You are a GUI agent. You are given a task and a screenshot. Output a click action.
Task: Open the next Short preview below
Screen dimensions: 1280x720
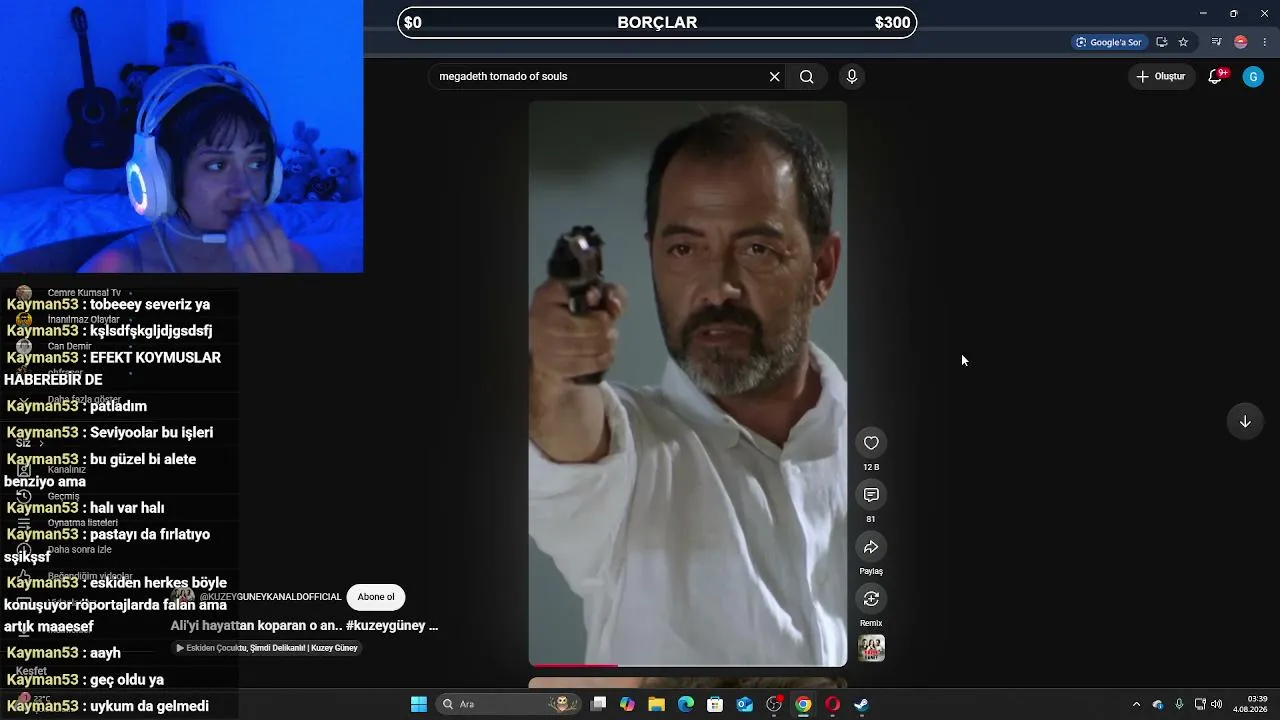[688, 683]
